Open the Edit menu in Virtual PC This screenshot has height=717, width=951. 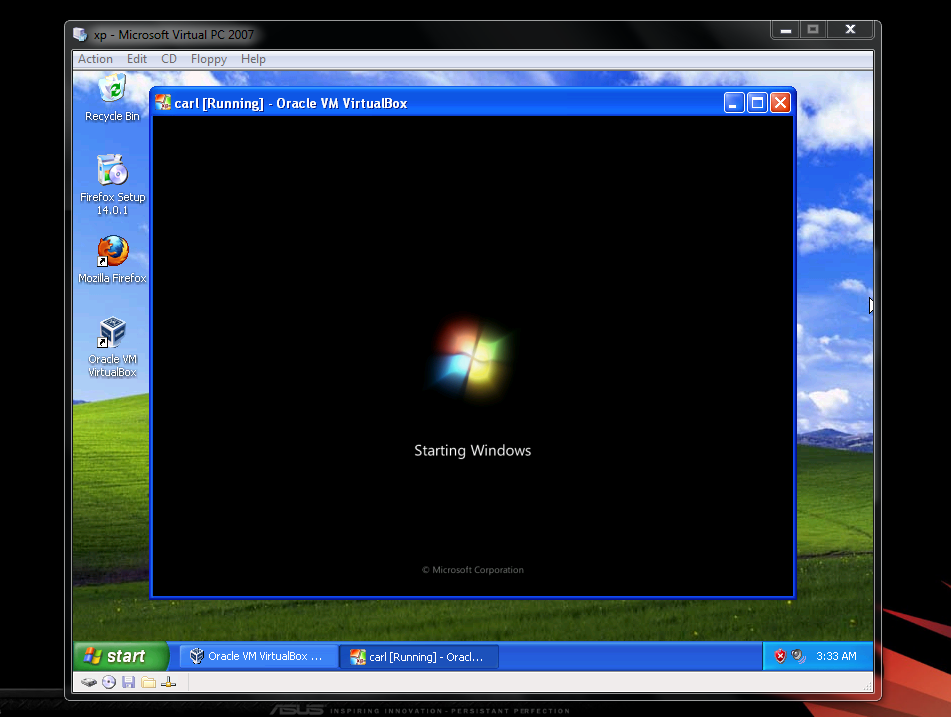coord(136,59)
